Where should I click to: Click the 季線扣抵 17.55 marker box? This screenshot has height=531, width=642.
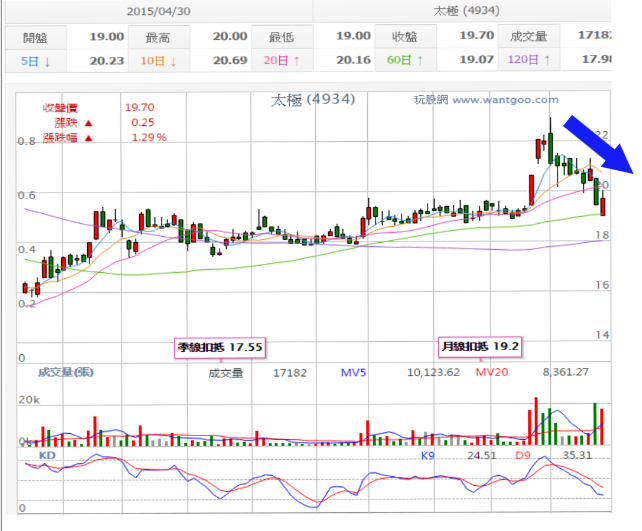(220, 348)
